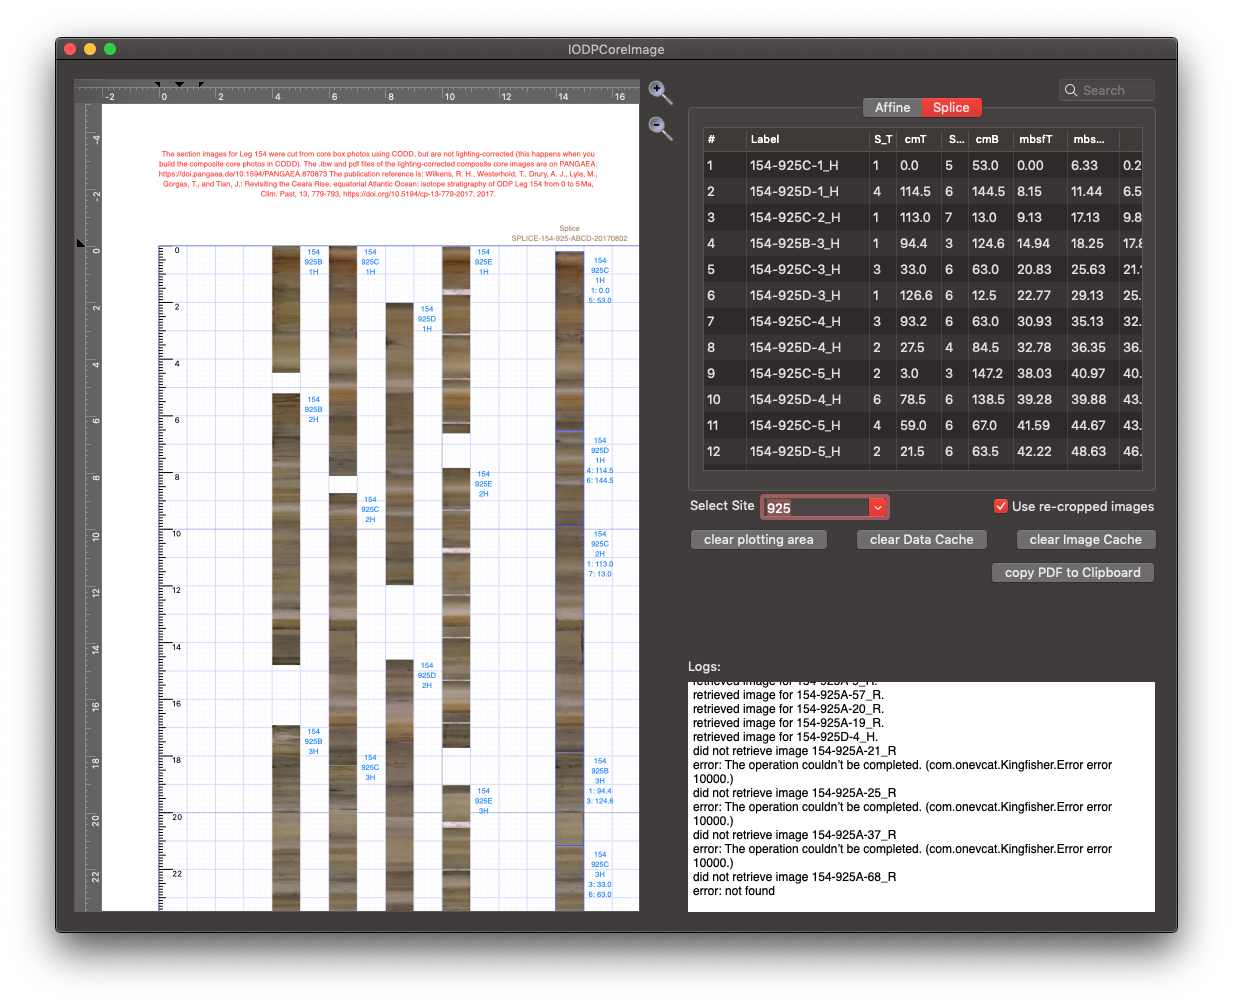Sort table by the Label column header
Viewport: 1233px width, 1006px height.
click(807, 139)
